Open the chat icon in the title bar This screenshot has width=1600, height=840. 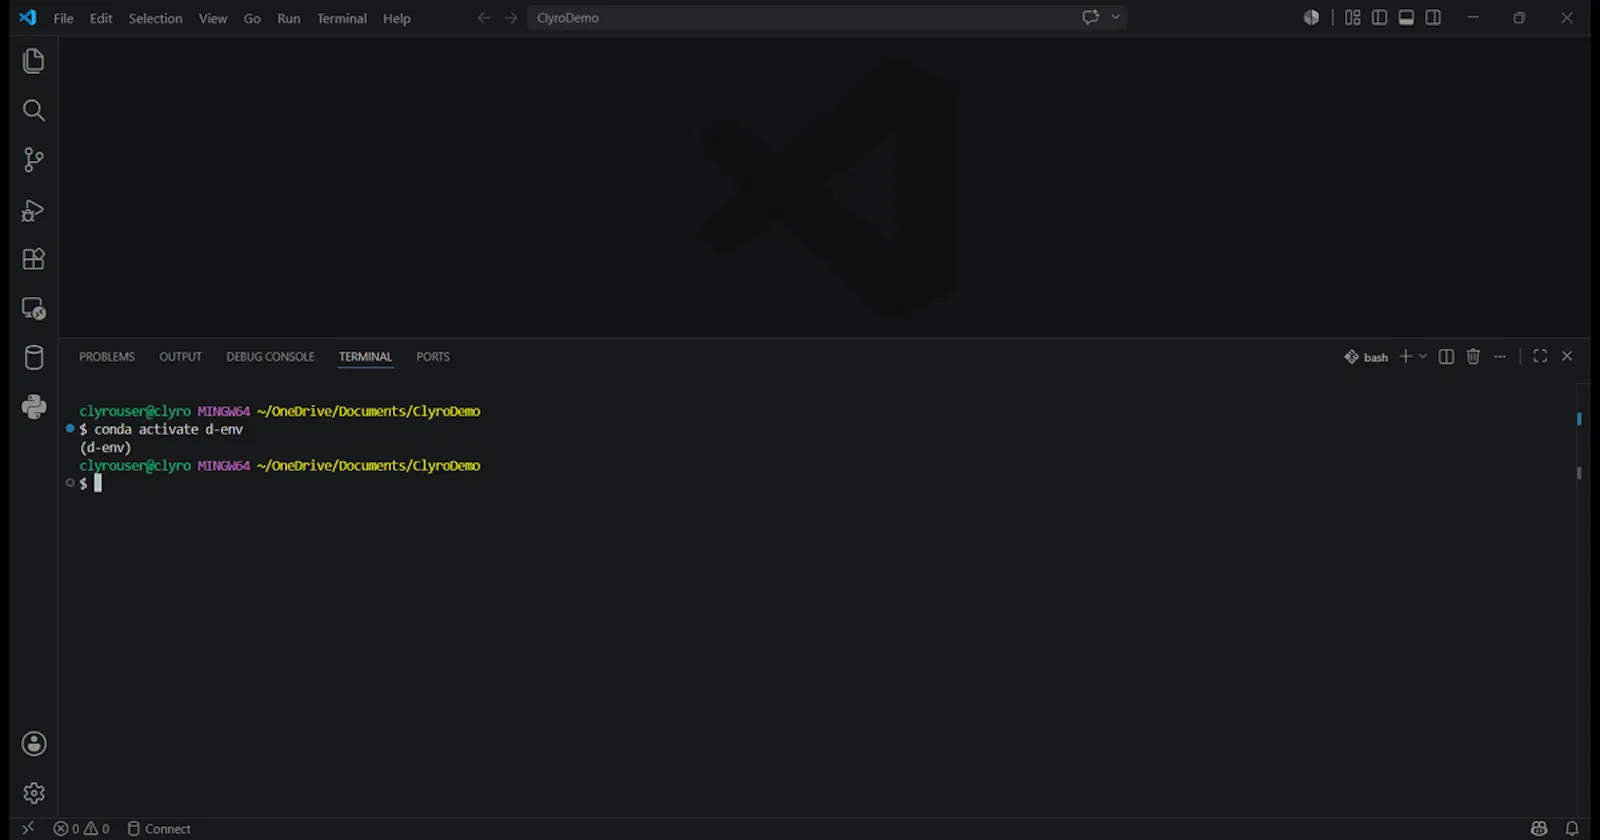[1091, 17]
